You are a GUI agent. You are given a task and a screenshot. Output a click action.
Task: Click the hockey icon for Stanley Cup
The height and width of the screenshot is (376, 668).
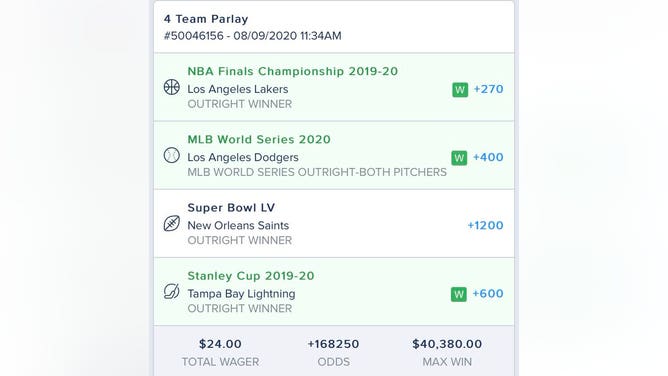tap(172, 292)
